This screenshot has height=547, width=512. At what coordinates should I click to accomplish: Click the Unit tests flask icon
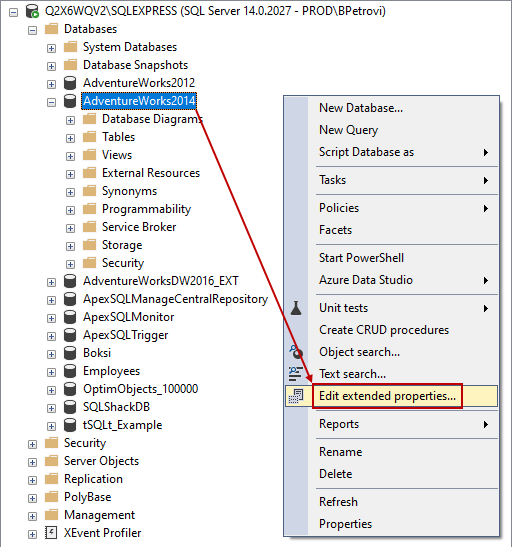(296, 308)
